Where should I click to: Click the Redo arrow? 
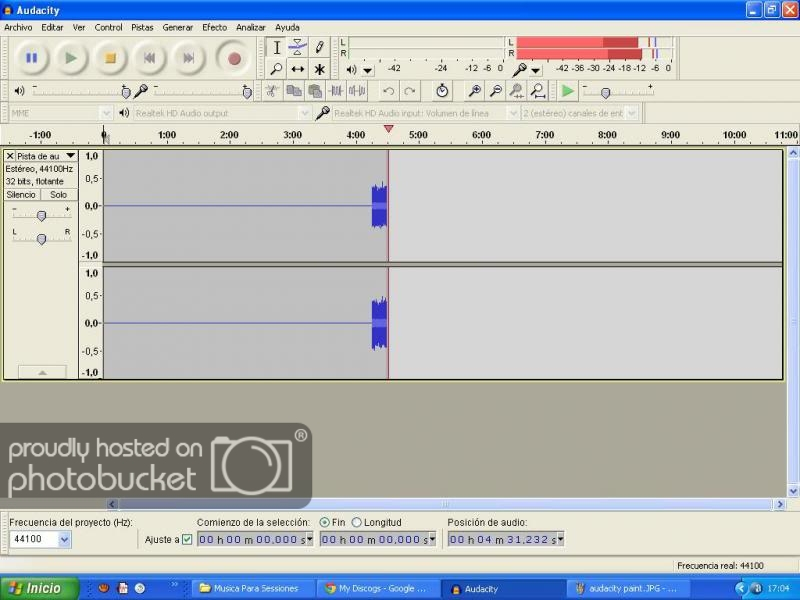tap(409, 91)
